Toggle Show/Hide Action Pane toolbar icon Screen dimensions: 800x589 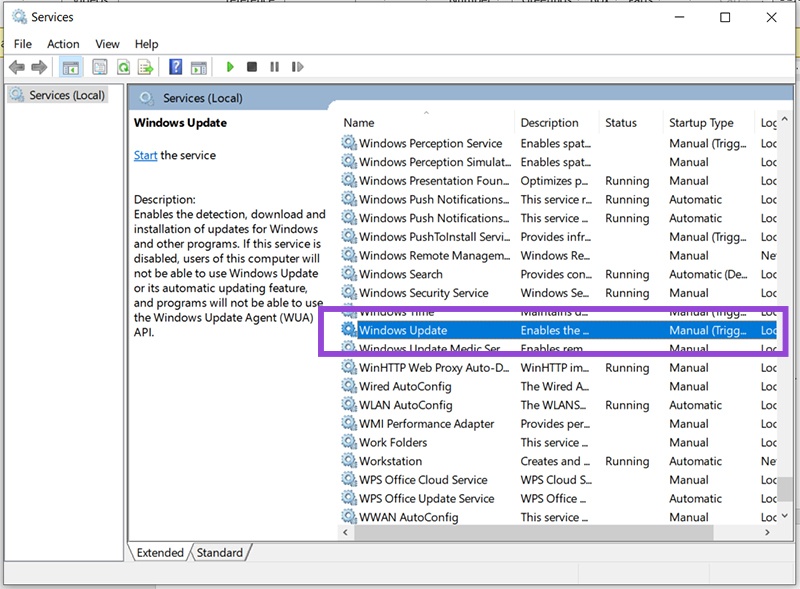(x=198, y=67)
